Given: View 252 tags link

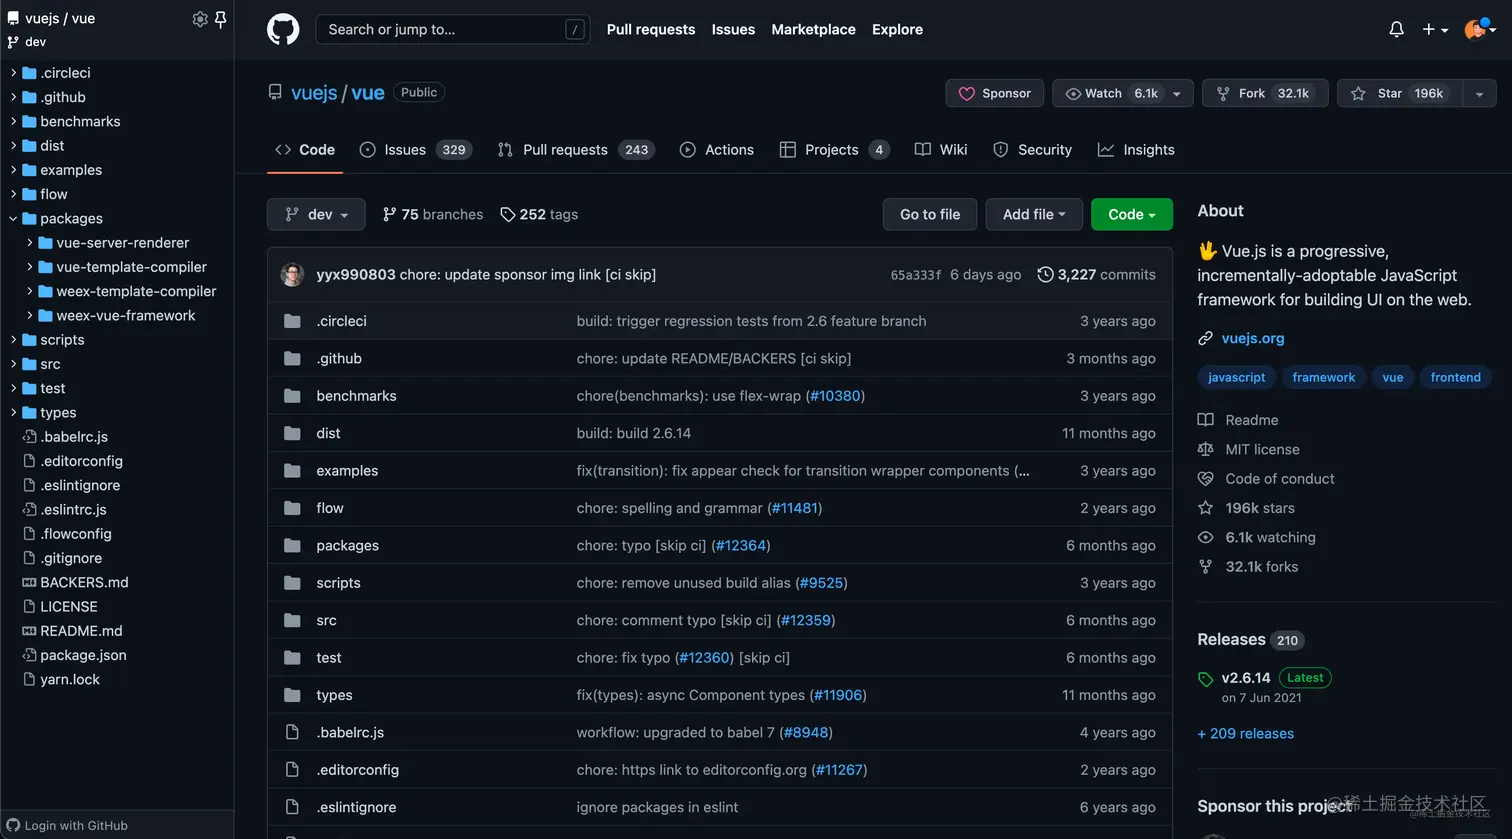Looking at the screenshot, I should tap(539, 214).
